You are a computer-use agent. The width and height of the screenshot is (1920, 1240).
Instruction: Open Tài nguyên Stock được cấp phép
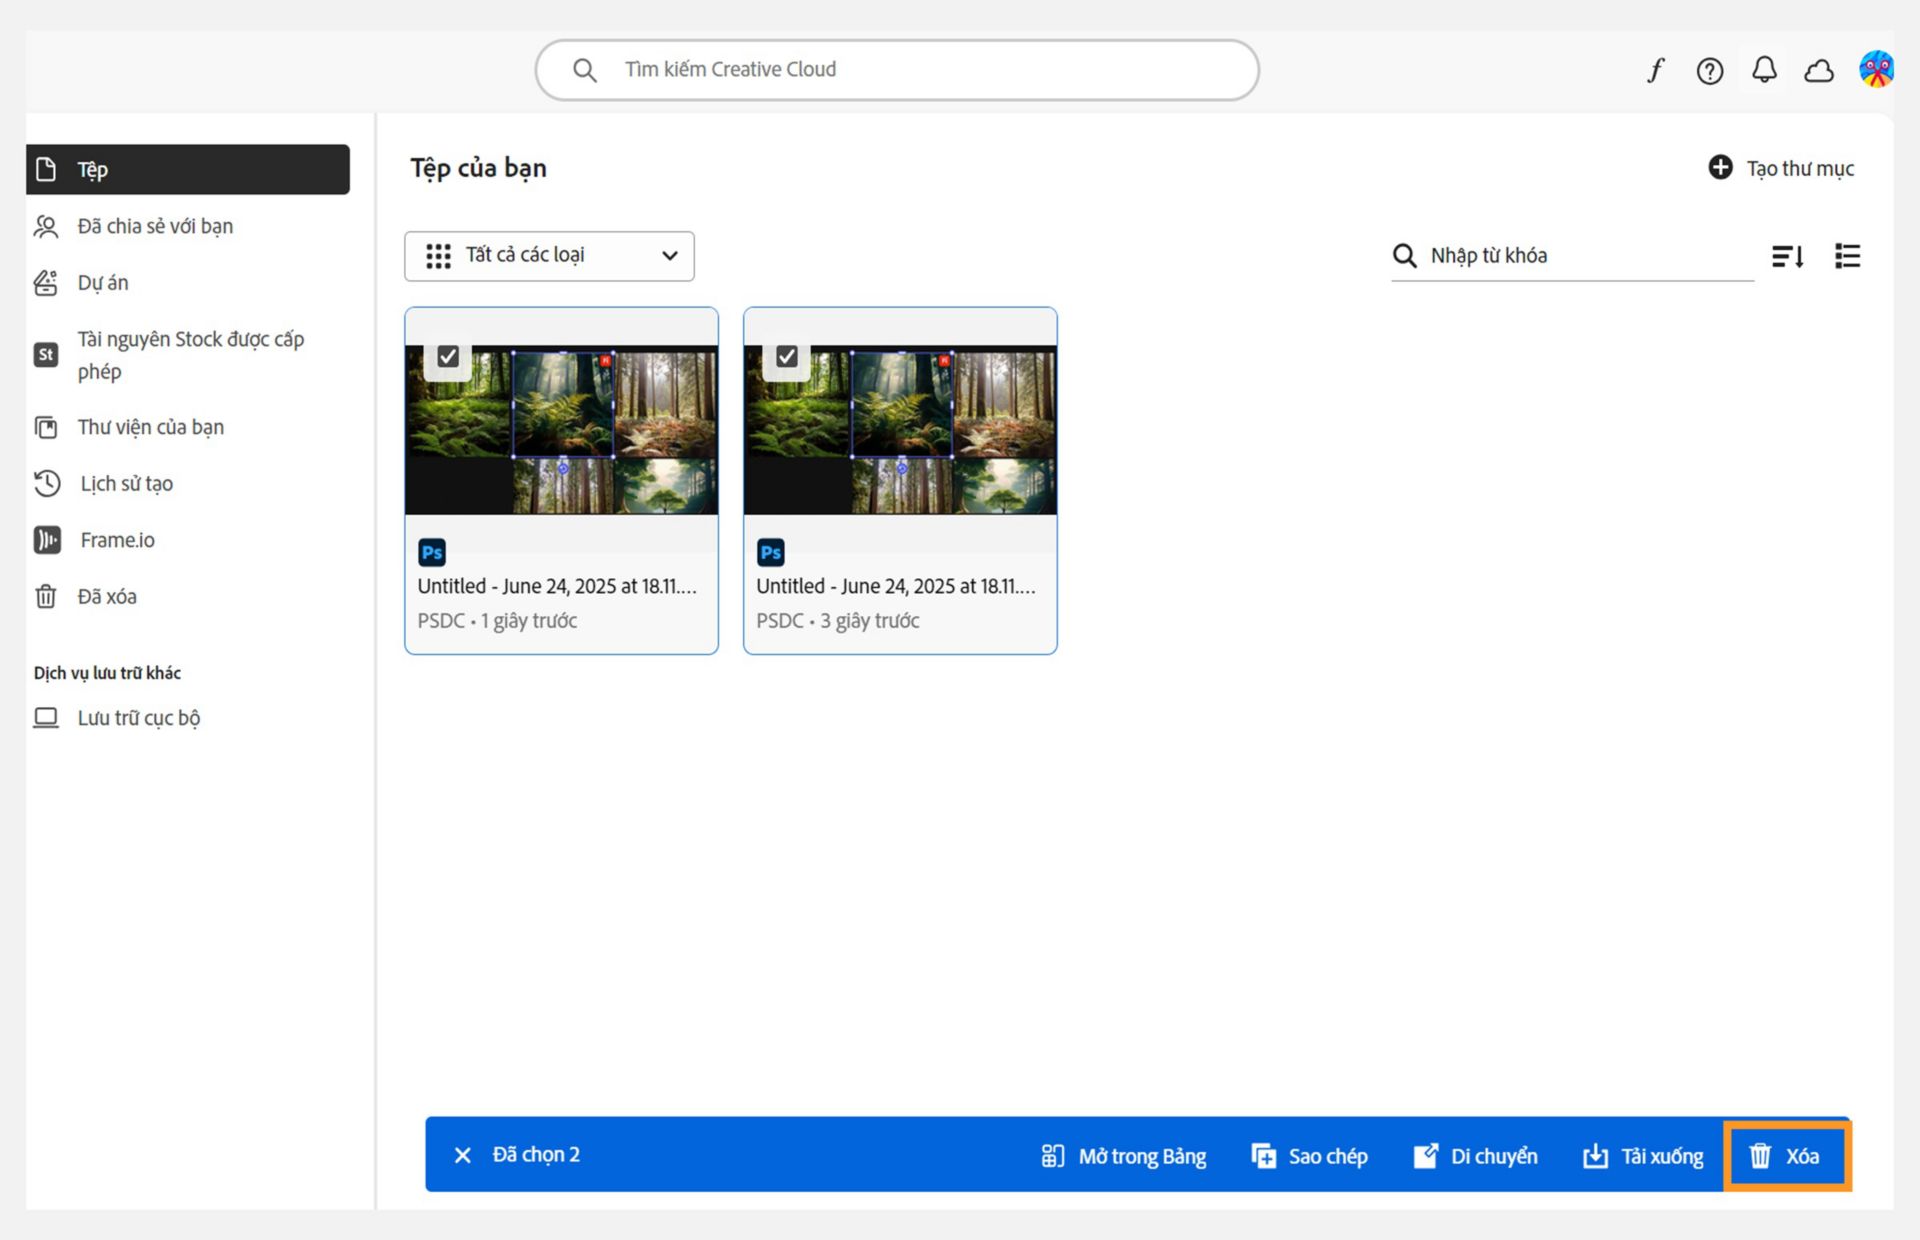click(188, 355)
